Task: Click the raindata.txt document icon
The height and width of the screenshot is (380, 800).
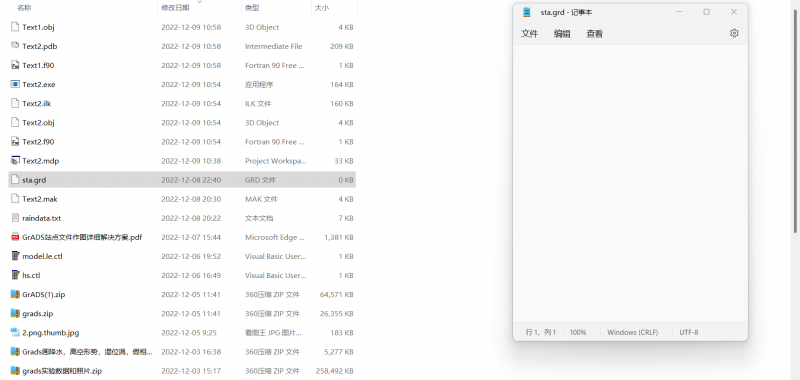Action: point(15,218)
